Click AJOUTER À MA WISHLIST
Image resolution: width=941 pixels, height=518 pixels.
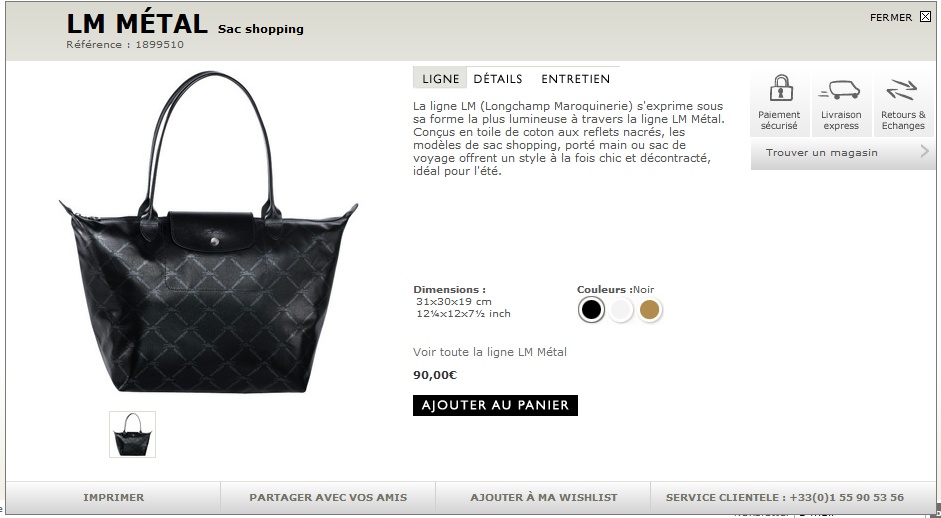543,497
